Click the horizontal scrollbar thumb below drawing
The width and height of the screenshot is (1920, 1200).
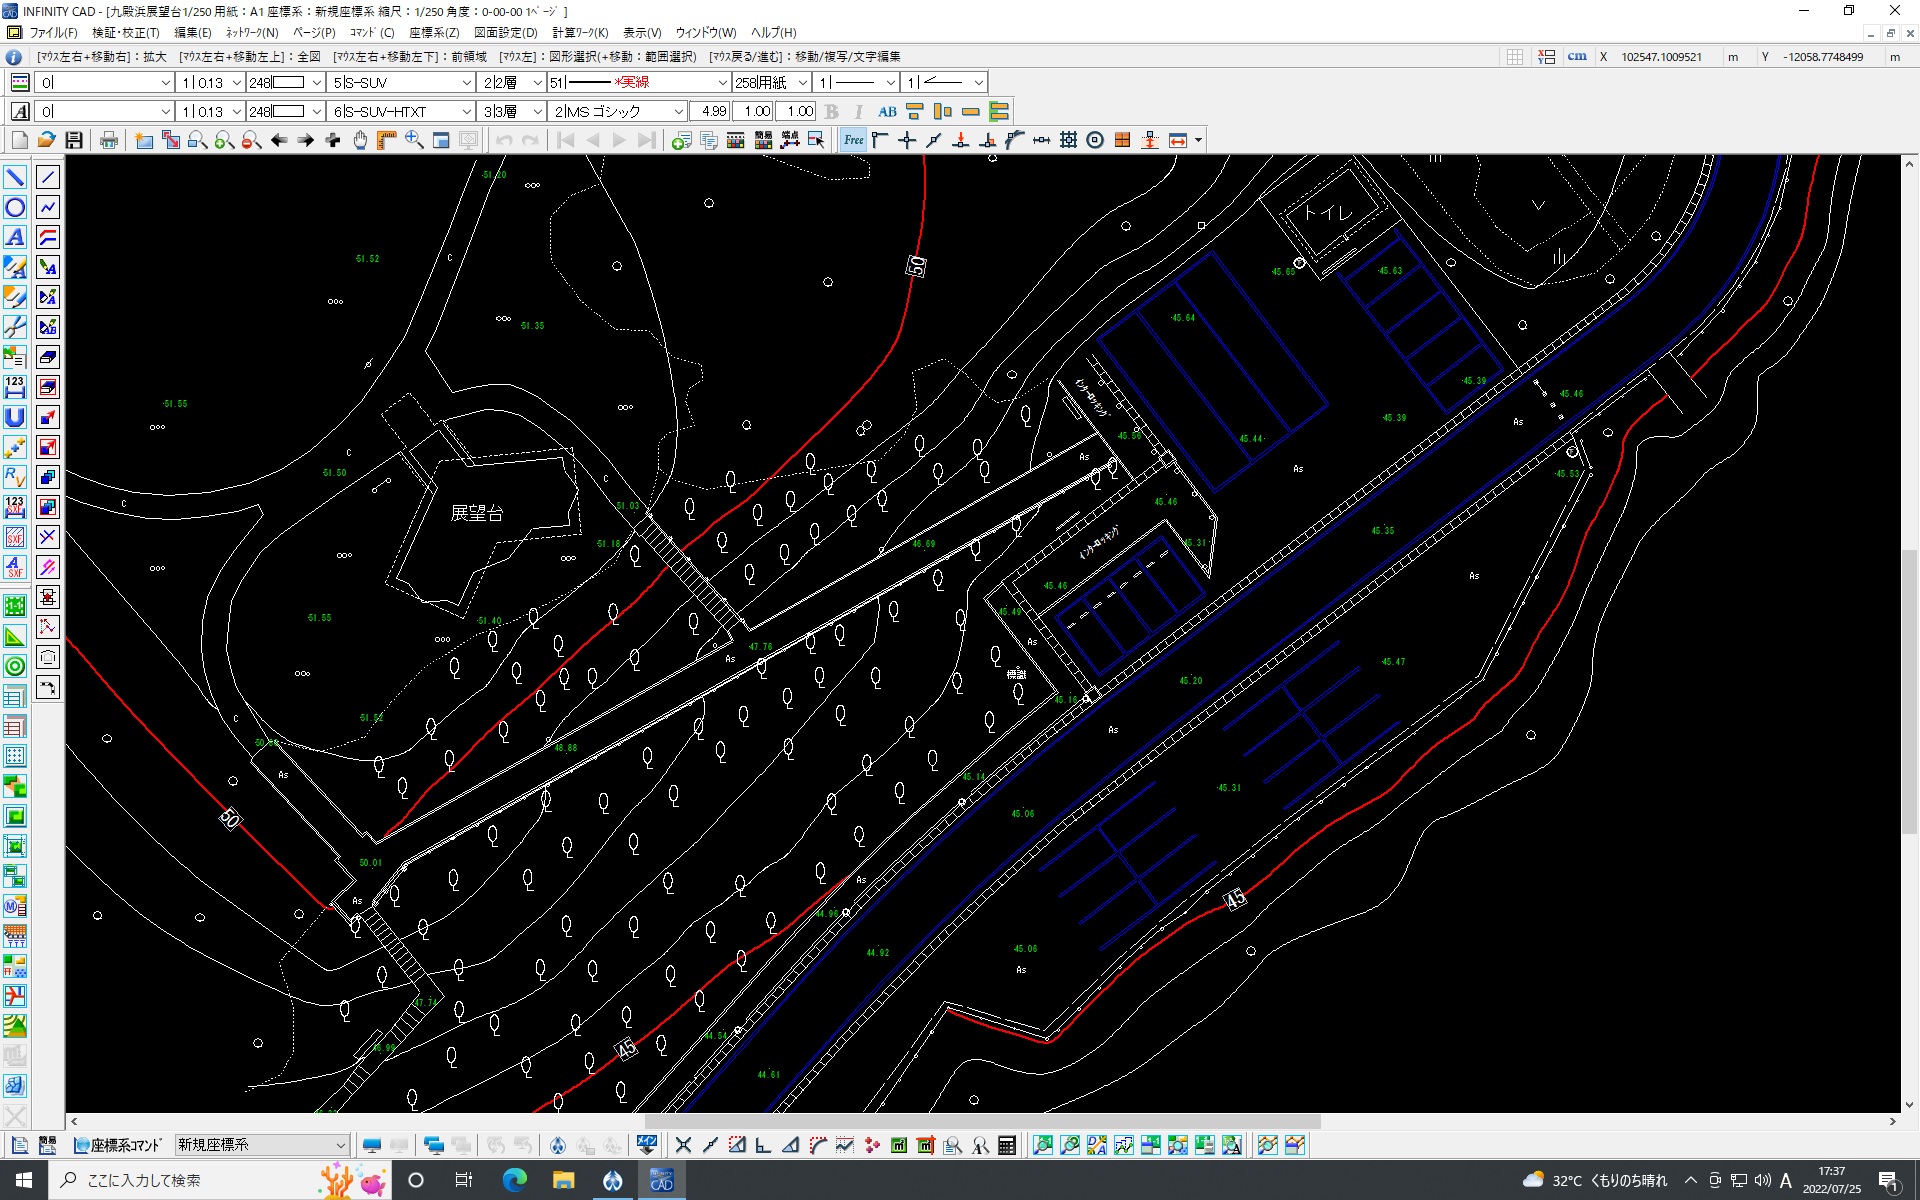pos(983,1122)
